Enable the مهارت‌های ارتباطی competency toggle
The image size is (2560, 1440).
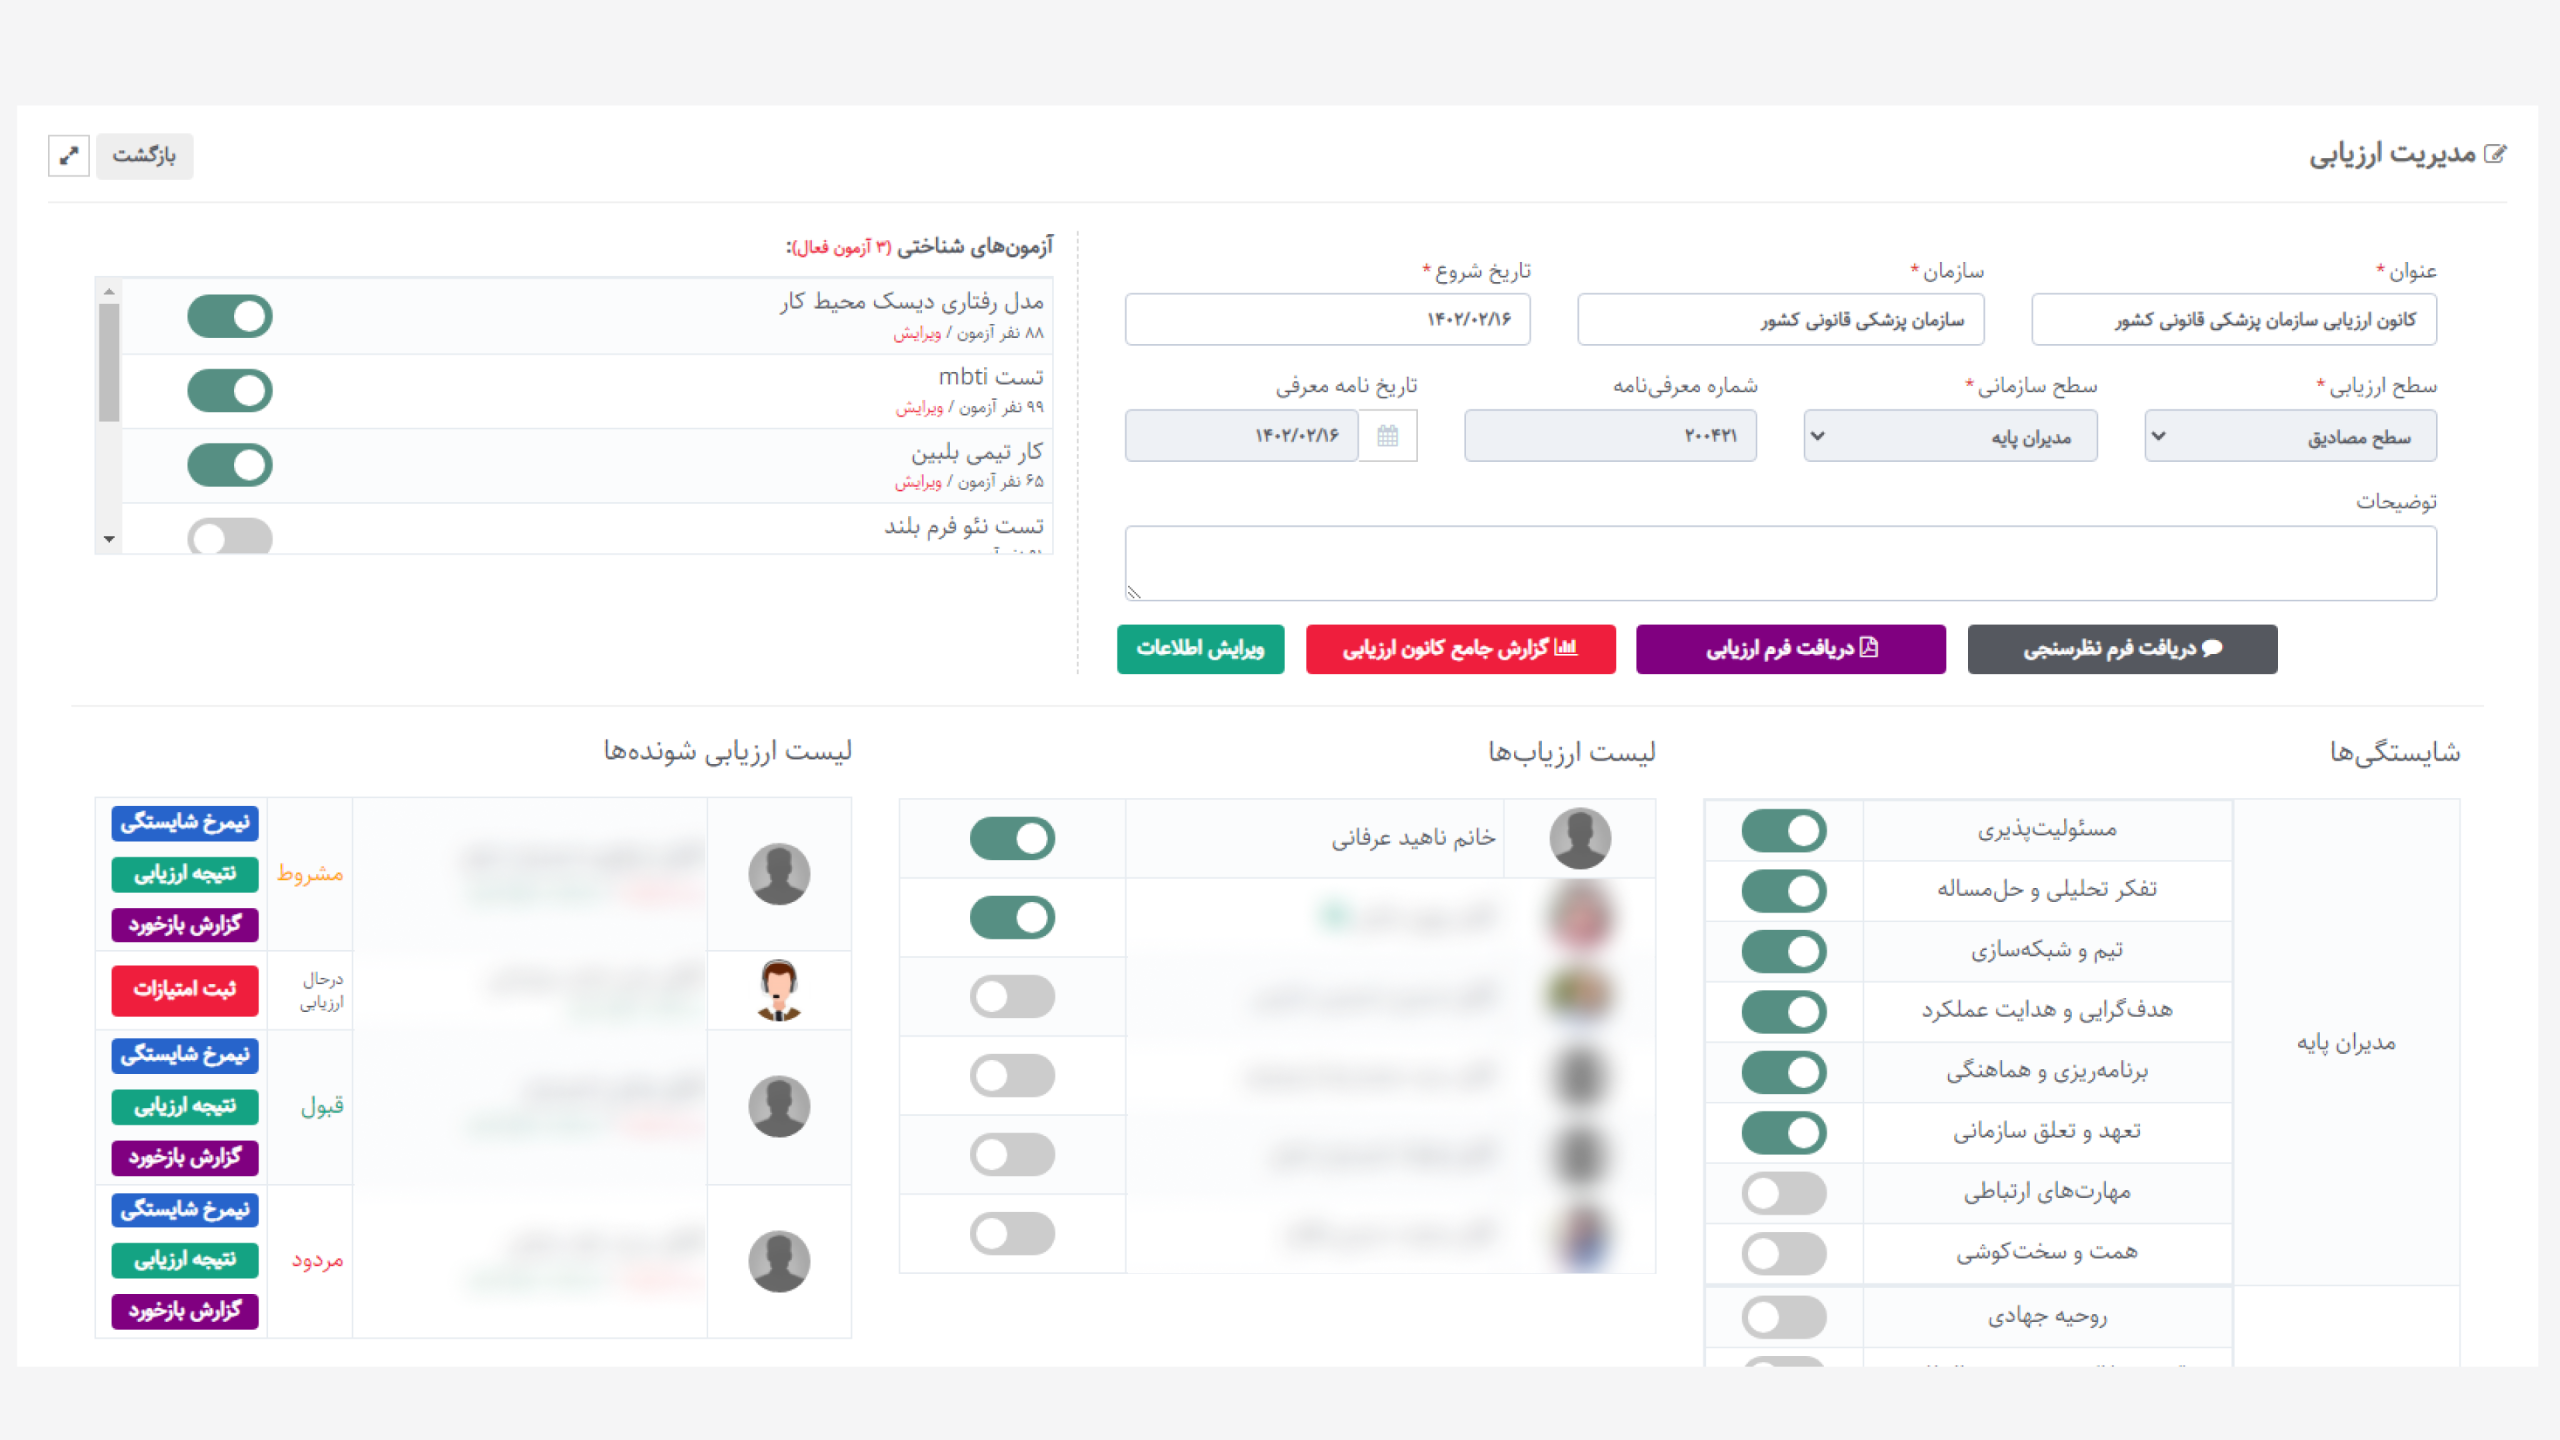point(1783,1193)
